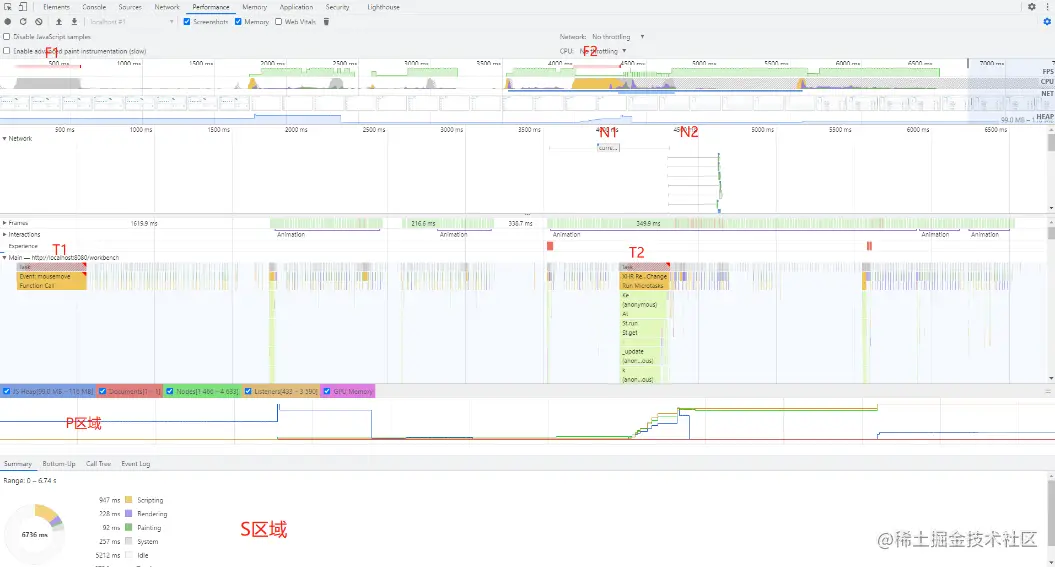Open the localhost #1 recording dropdown

(x=131, y=22)
